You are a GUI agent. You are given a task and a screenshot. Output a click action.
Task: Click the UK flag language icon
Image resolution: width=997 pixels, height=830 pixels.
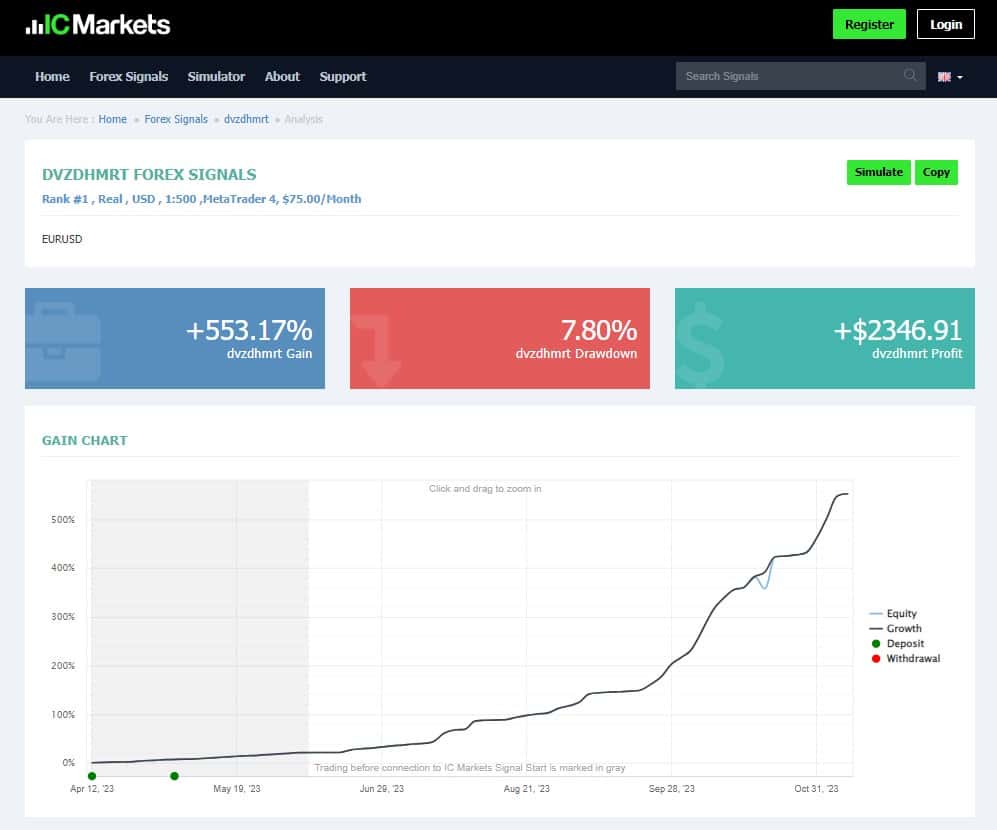pos(944,77)
